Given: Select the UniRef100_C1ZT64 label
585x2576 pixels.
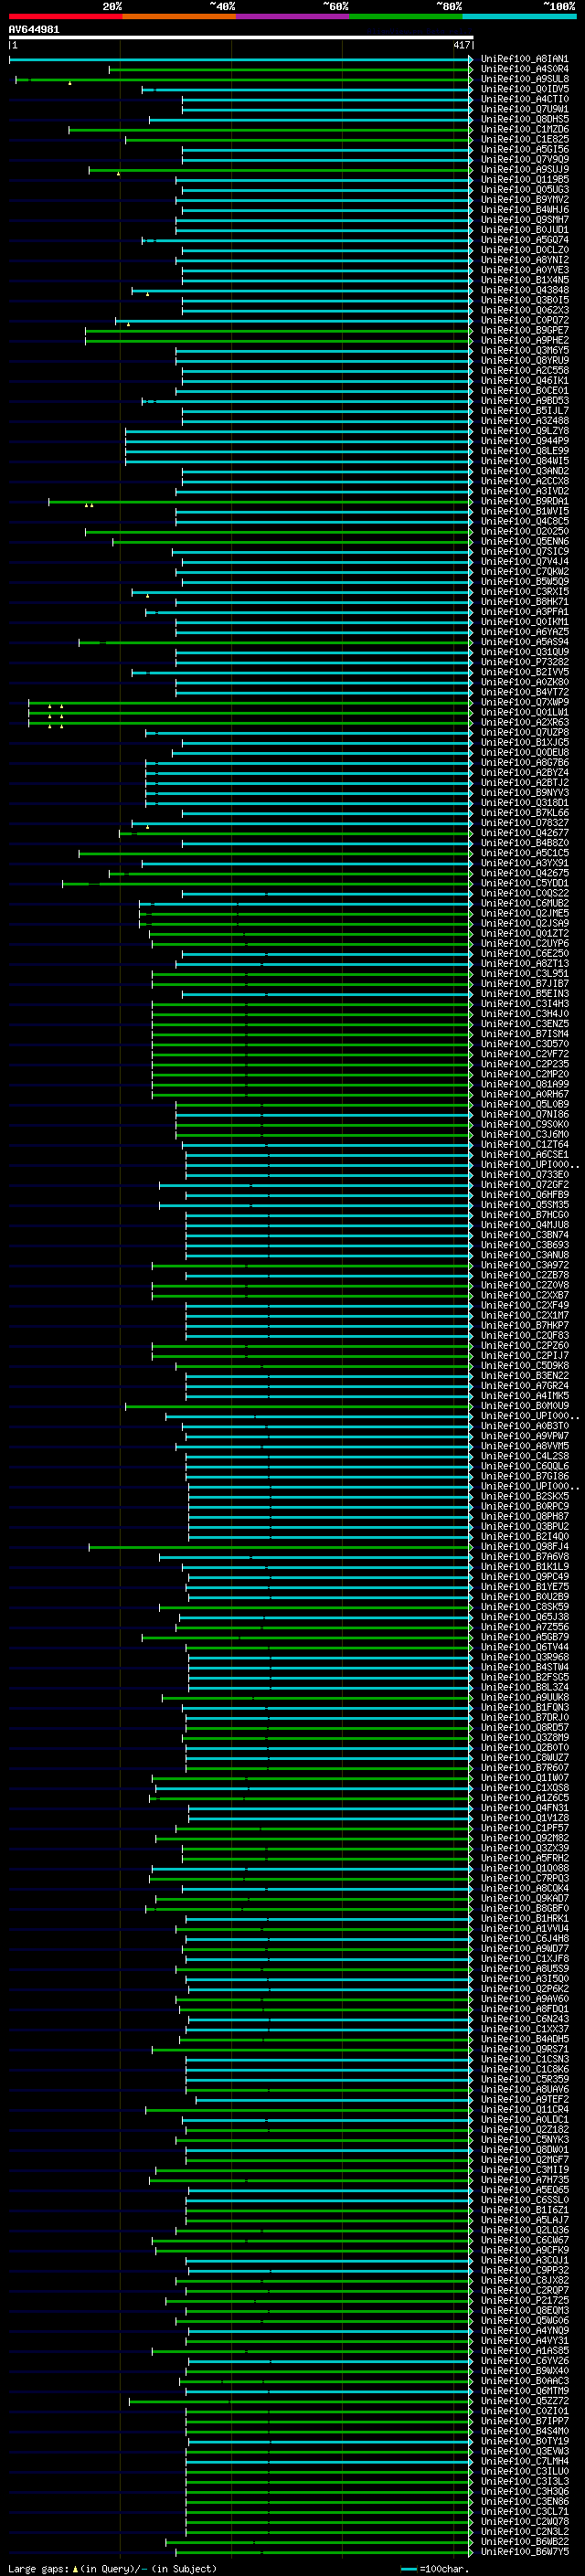Looking at the screenshot, I should pos(525,1145).
